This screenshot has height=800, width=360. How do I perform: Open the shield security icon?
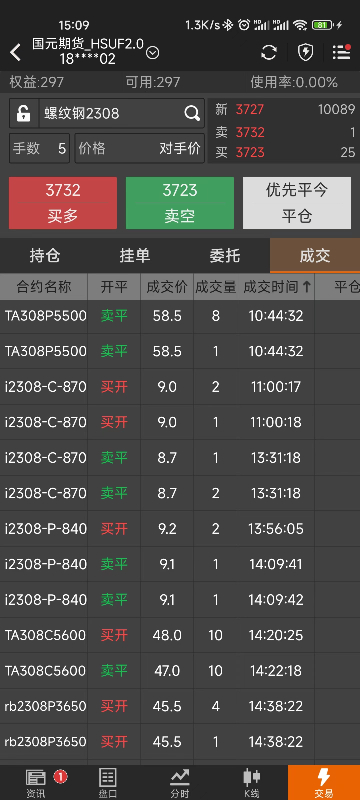(305, 52)
